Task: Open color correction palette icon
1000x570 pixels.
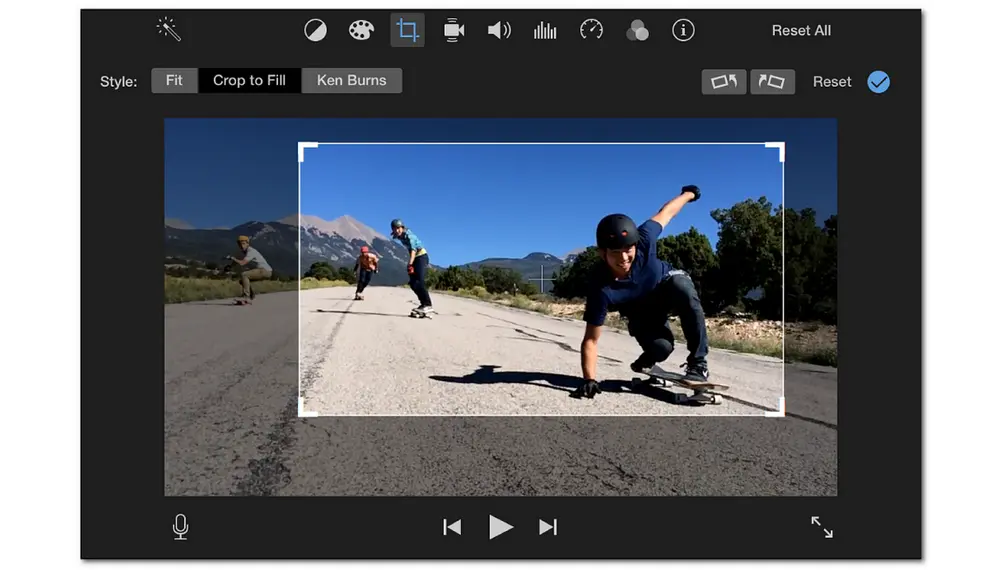Action: (361, 30)
